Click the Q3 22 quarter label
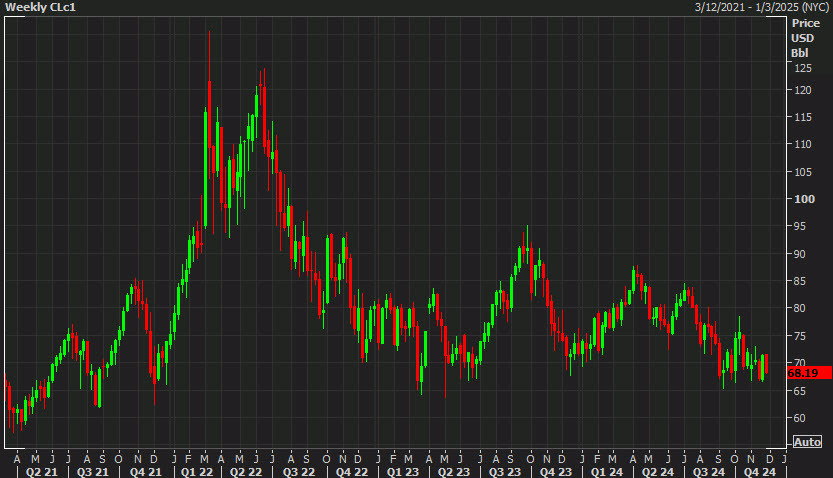The width and height of the screenshot is (833, 478). pos(299,472)
